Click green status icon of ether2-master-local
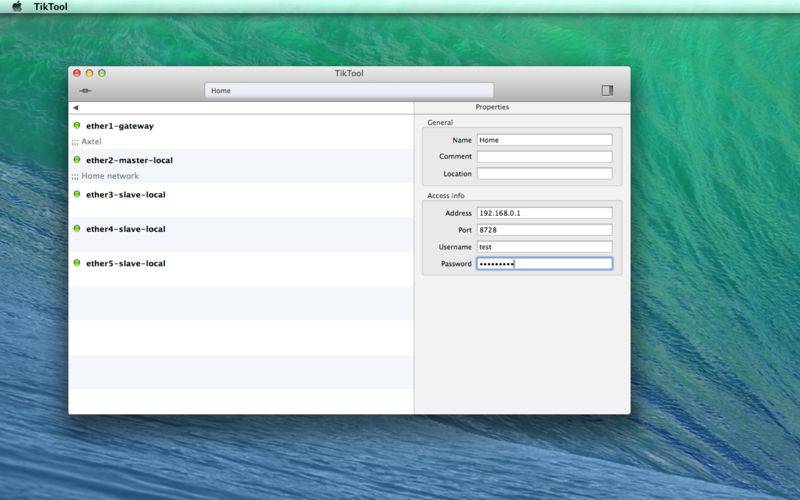Screen dimensions: 800x500 (x=77, y=160)
